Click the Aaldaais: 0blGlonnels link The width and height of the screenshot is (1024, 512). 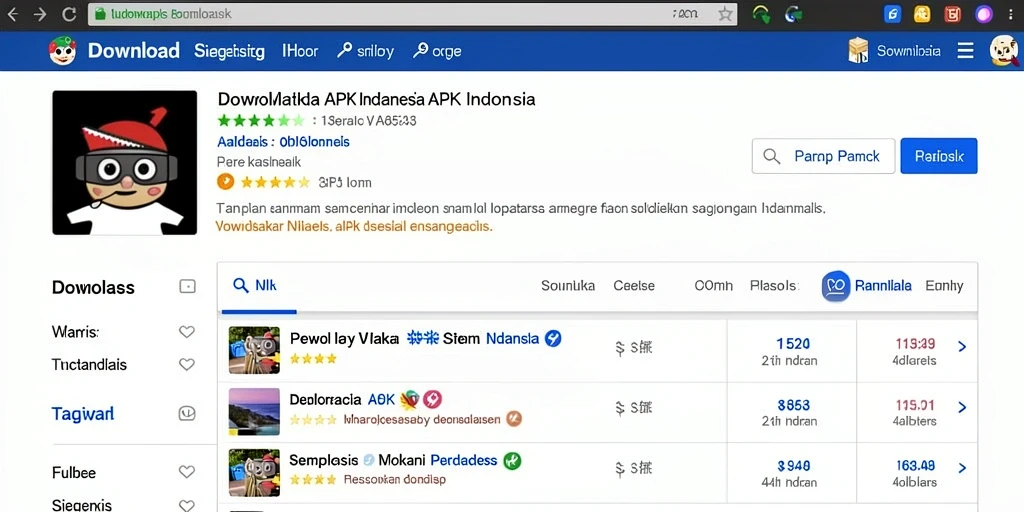[x=283, y=142]
